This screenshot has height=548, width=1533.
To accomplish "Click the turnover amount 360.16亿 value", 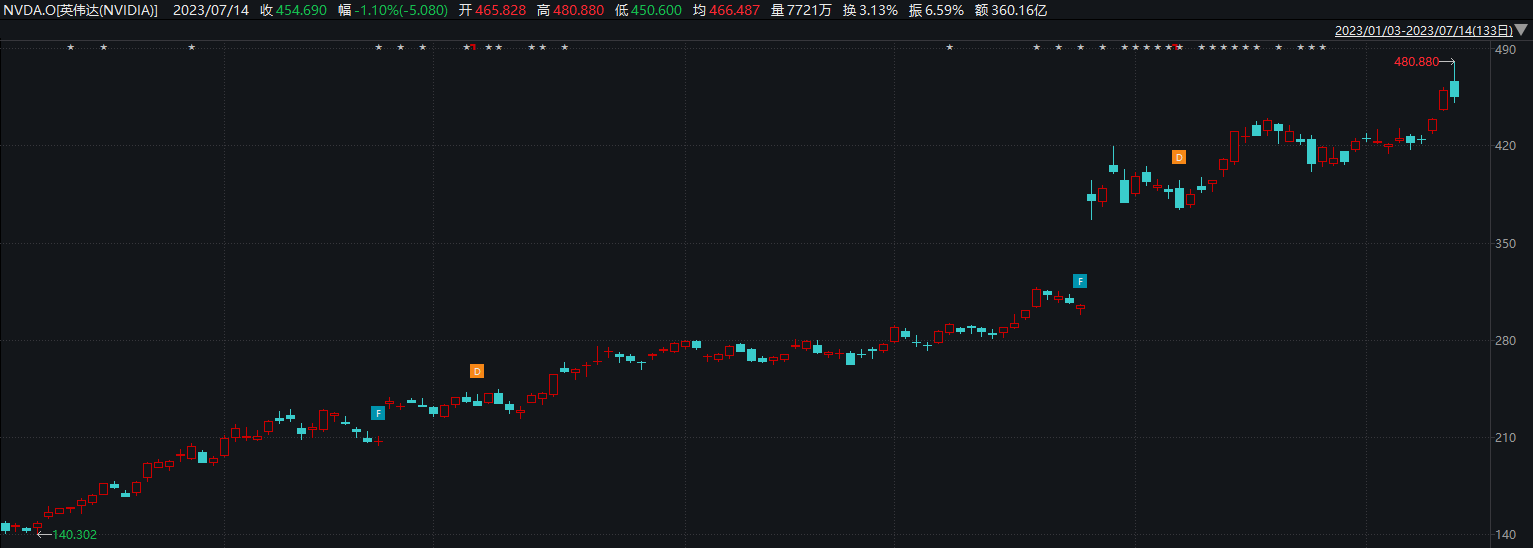I will [1011, 10].
